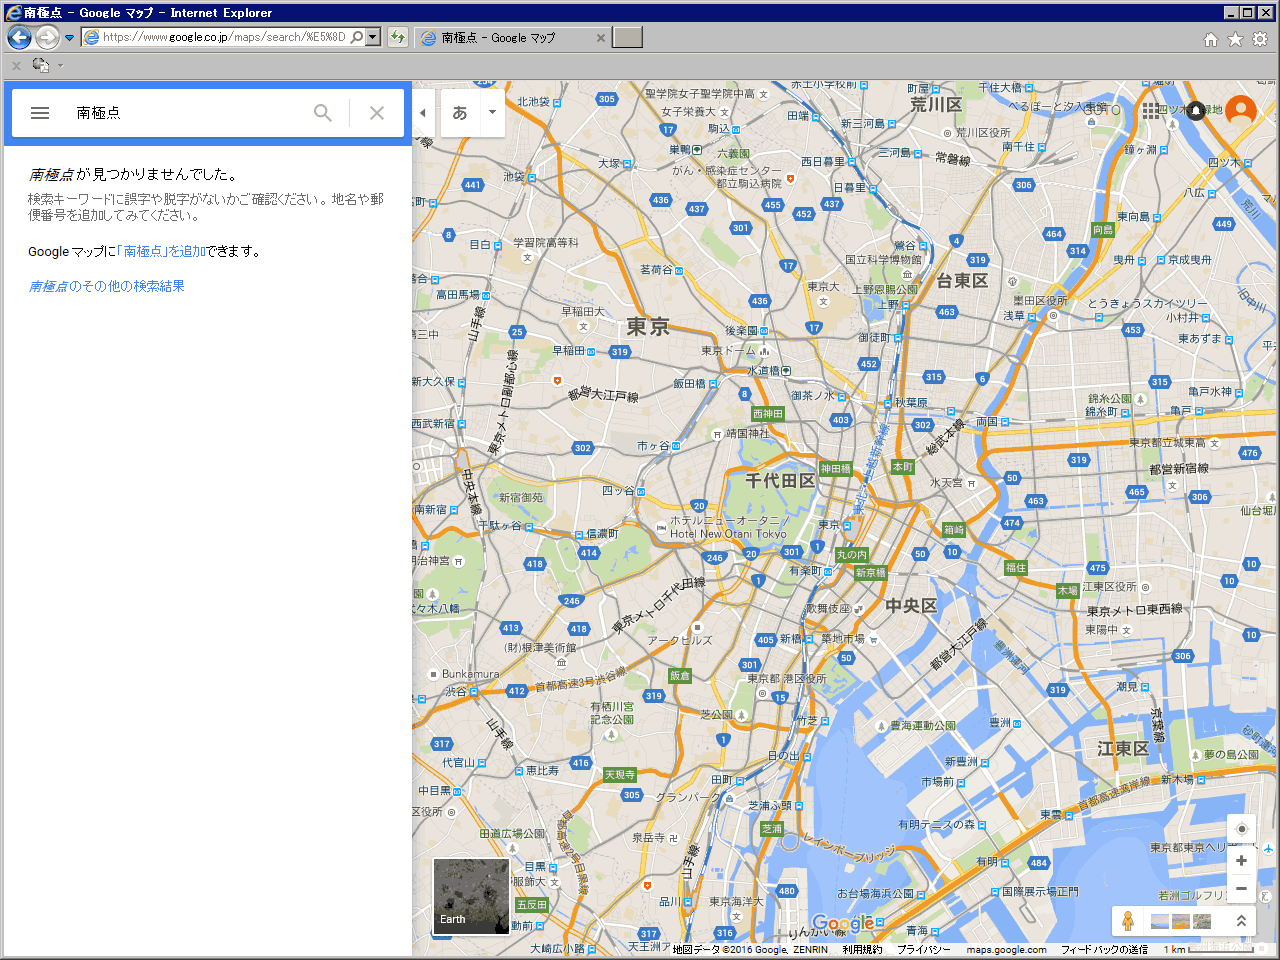Open a new blank tab

[x=627, y=38]
